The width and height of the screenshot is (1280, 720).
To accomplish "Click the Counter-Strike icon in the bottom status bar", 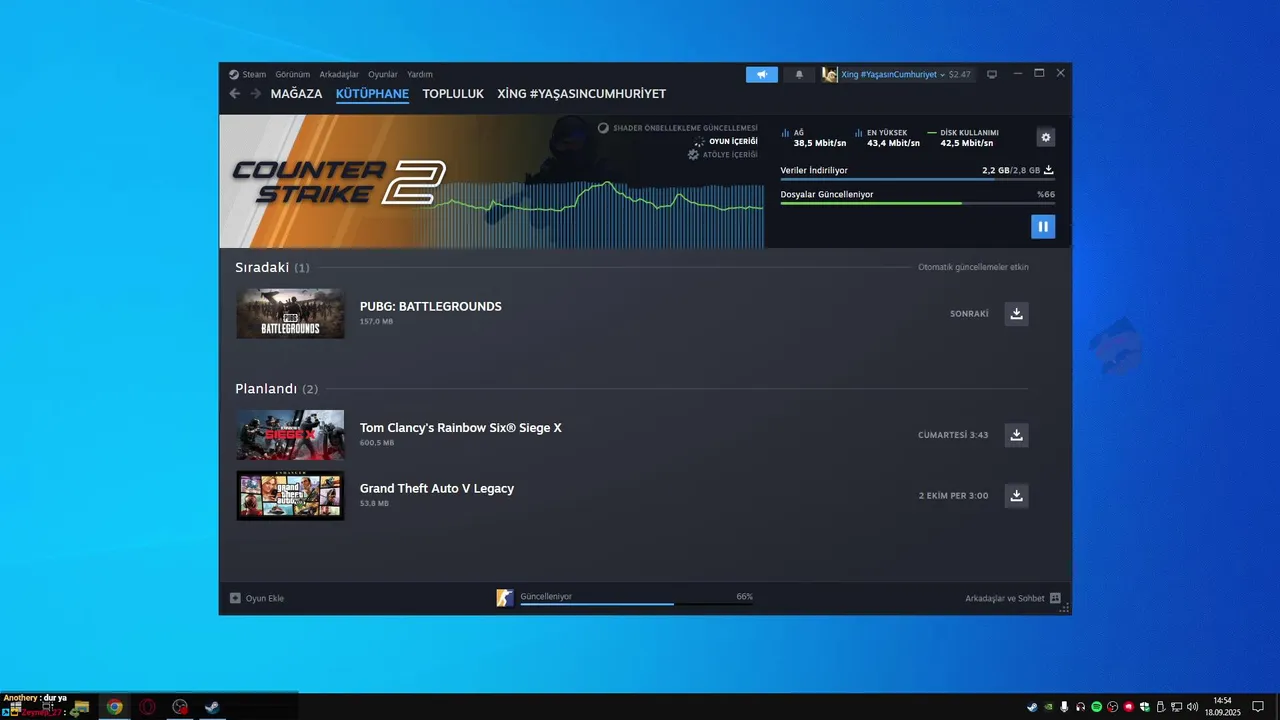I will point(505,598).
